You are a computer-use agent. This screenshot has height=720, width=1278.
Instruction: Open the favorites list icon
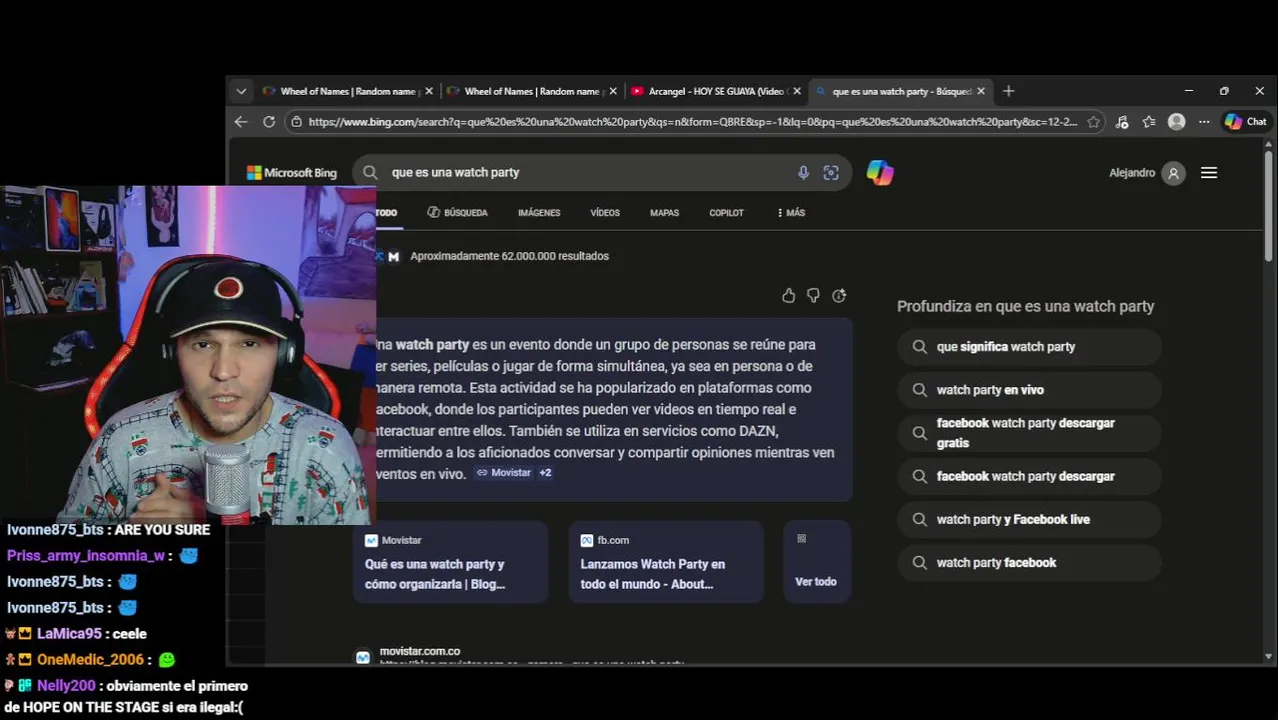pos(1149,122)
